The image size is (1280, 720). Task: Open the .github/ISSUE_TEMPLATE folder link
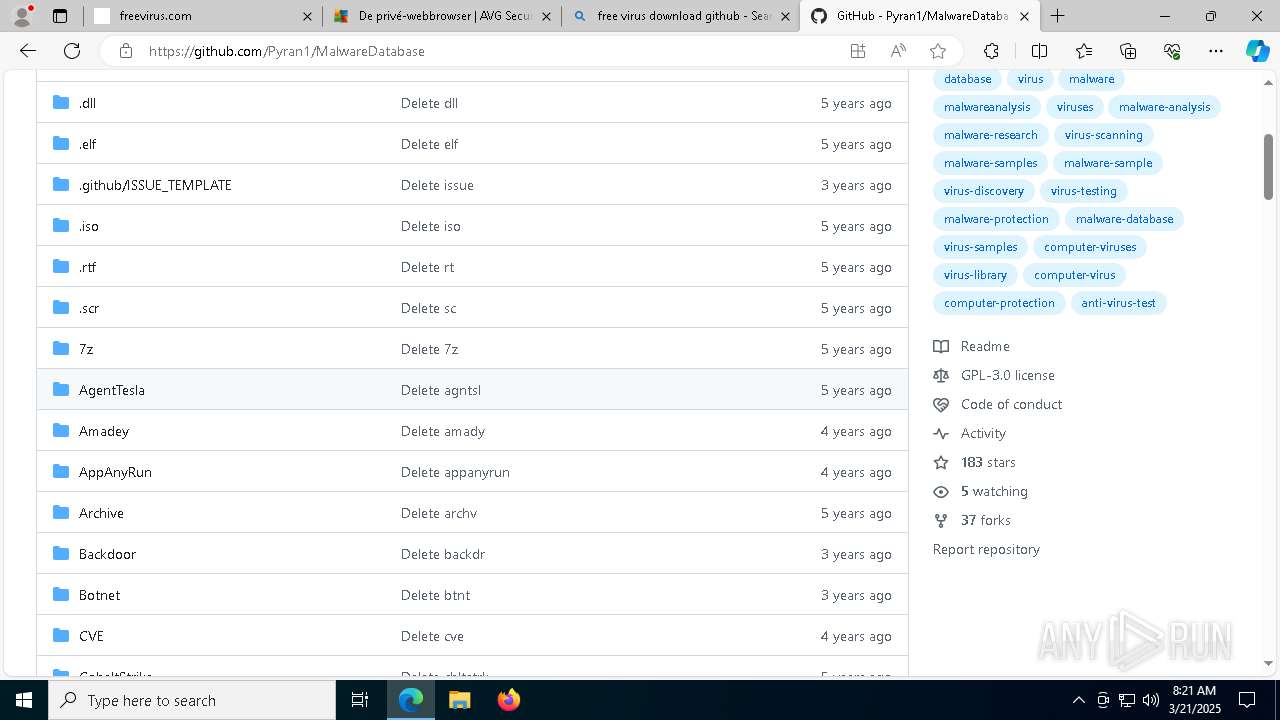(155, 185)
